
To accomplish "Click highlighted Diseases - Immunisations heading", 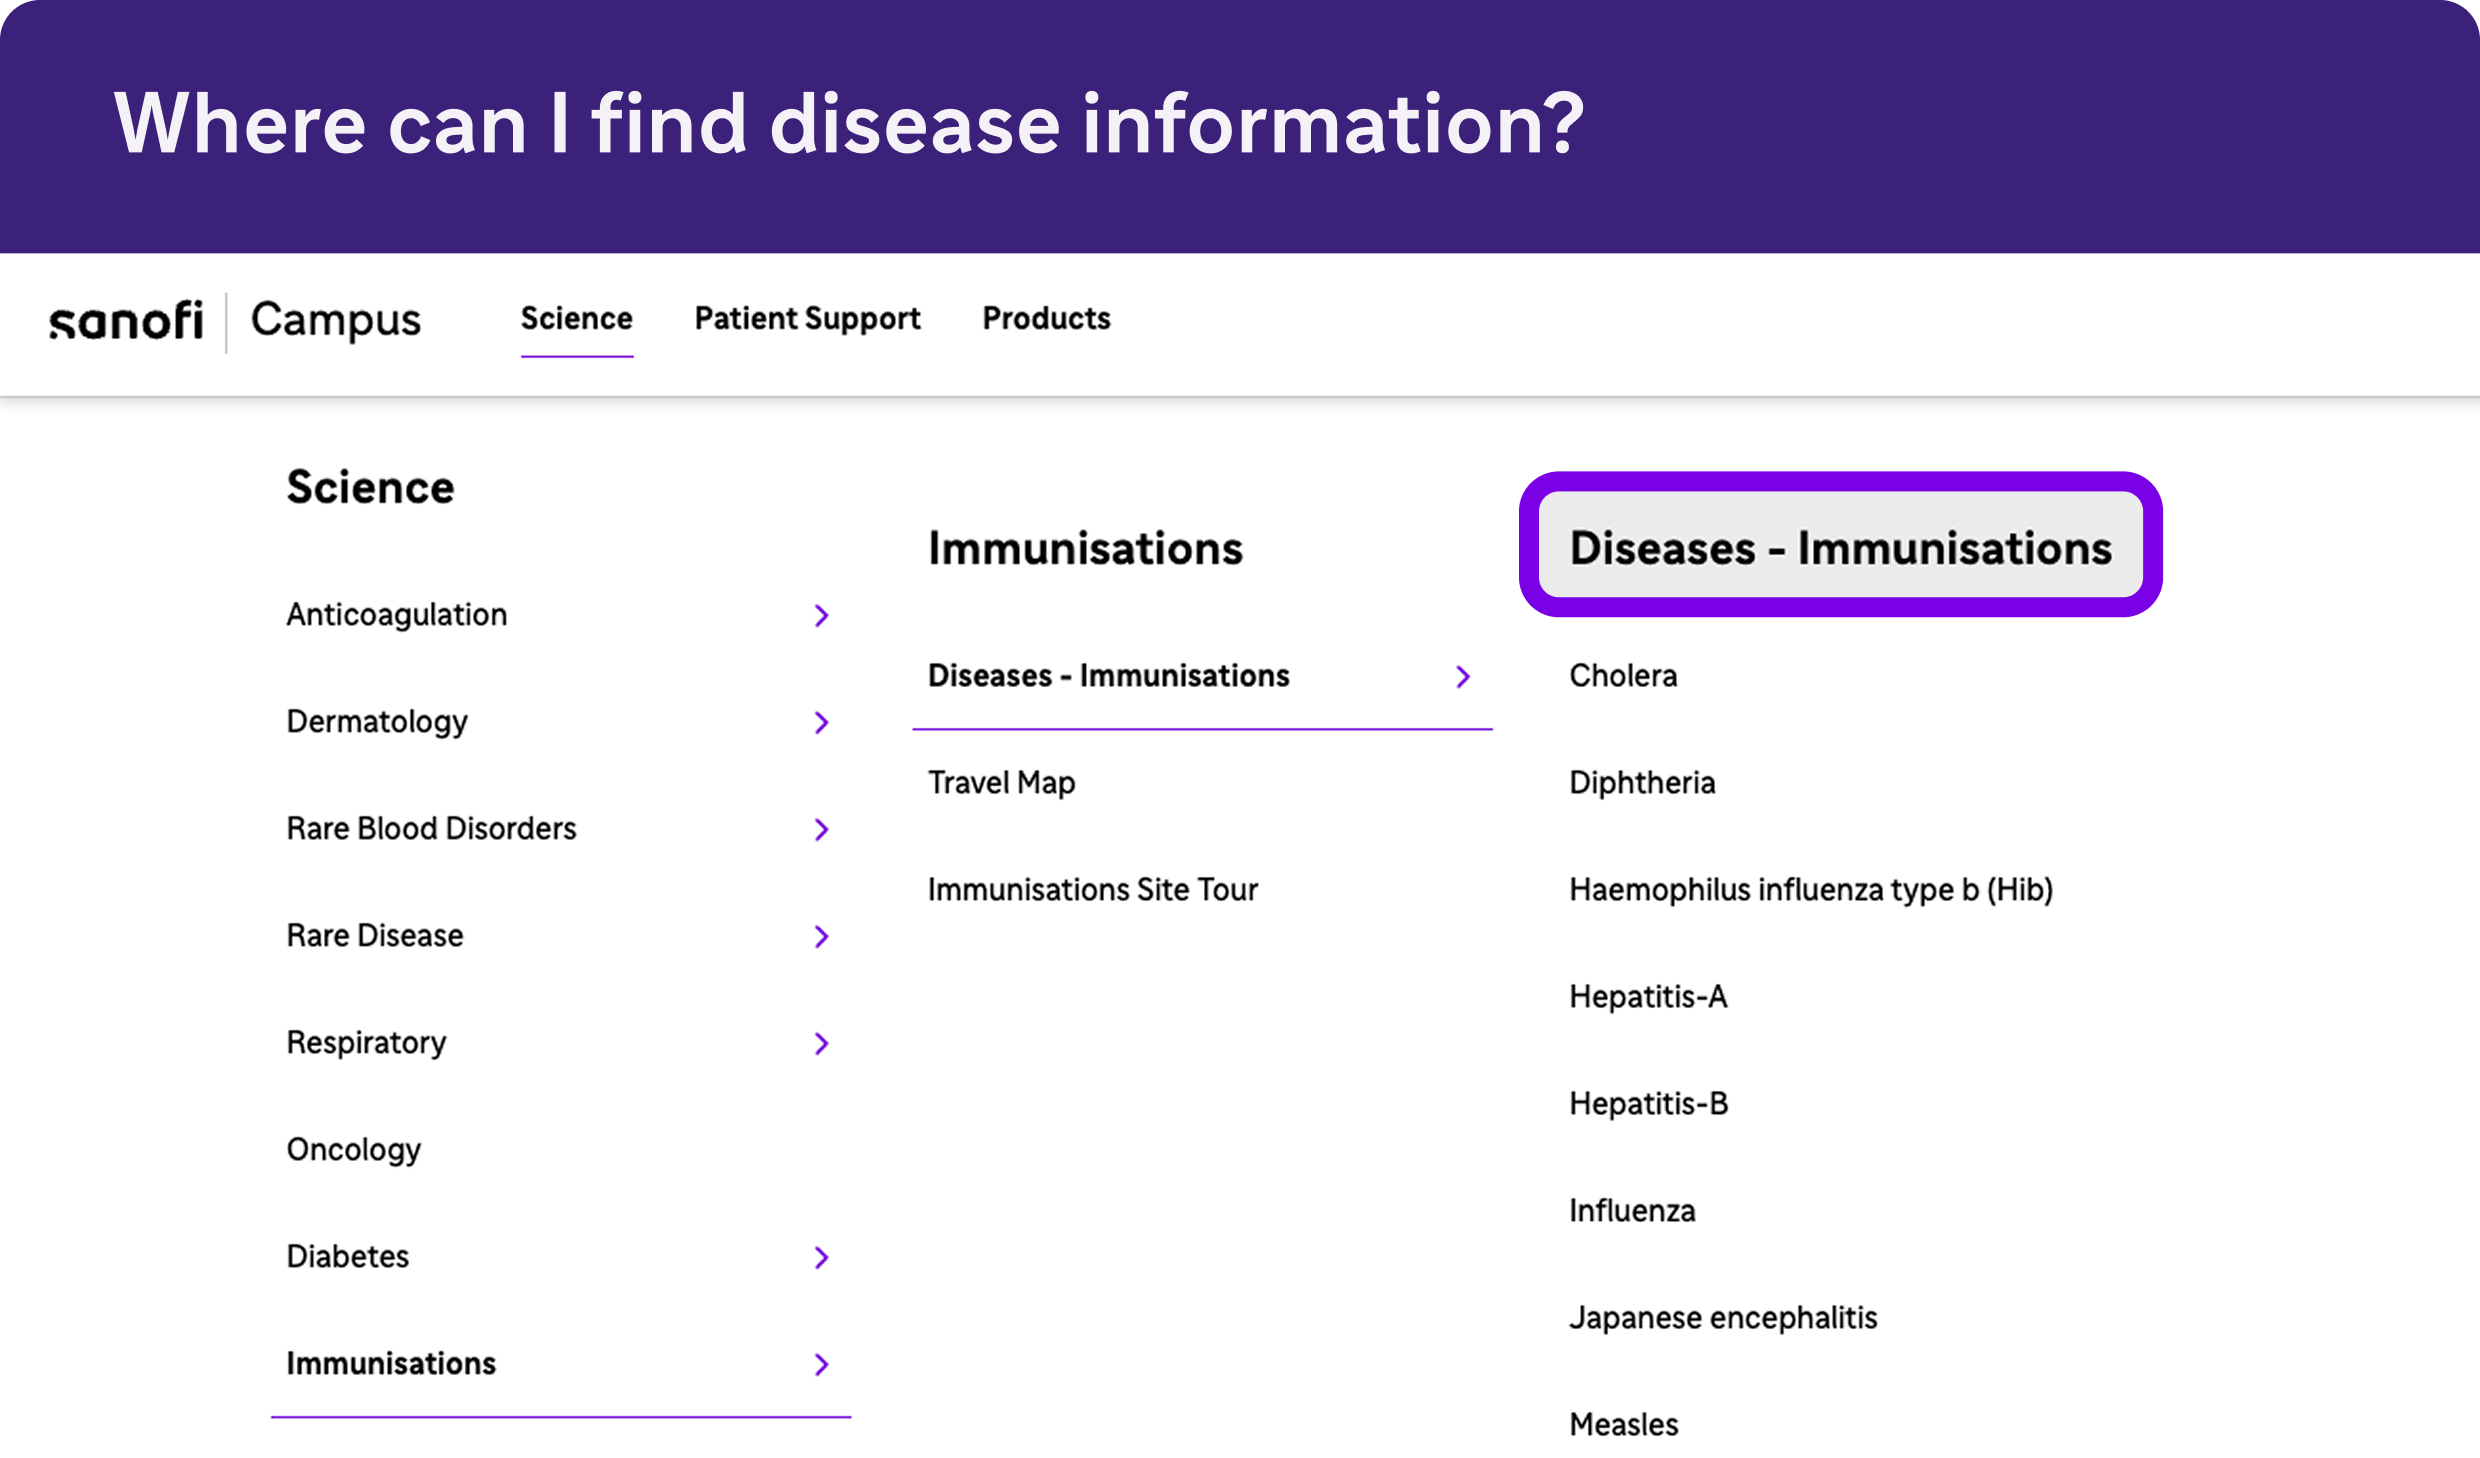I will click(1840, 547).
